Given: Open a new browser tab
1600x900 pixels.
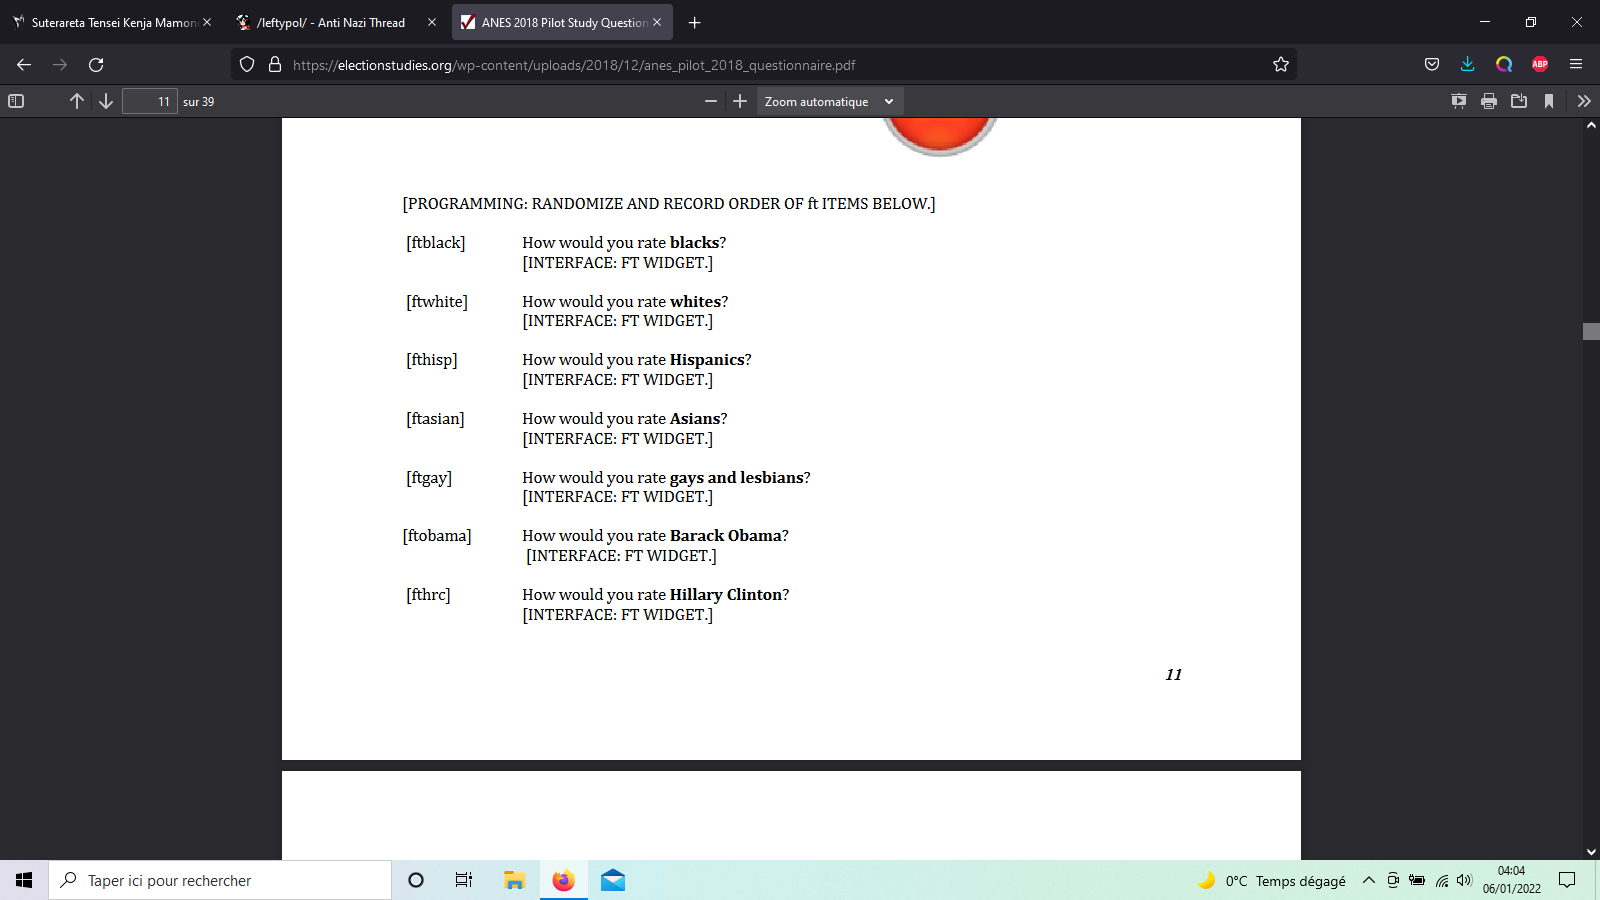Looking at the screenshot, I should pyautogui.click(x=695, y=22).
